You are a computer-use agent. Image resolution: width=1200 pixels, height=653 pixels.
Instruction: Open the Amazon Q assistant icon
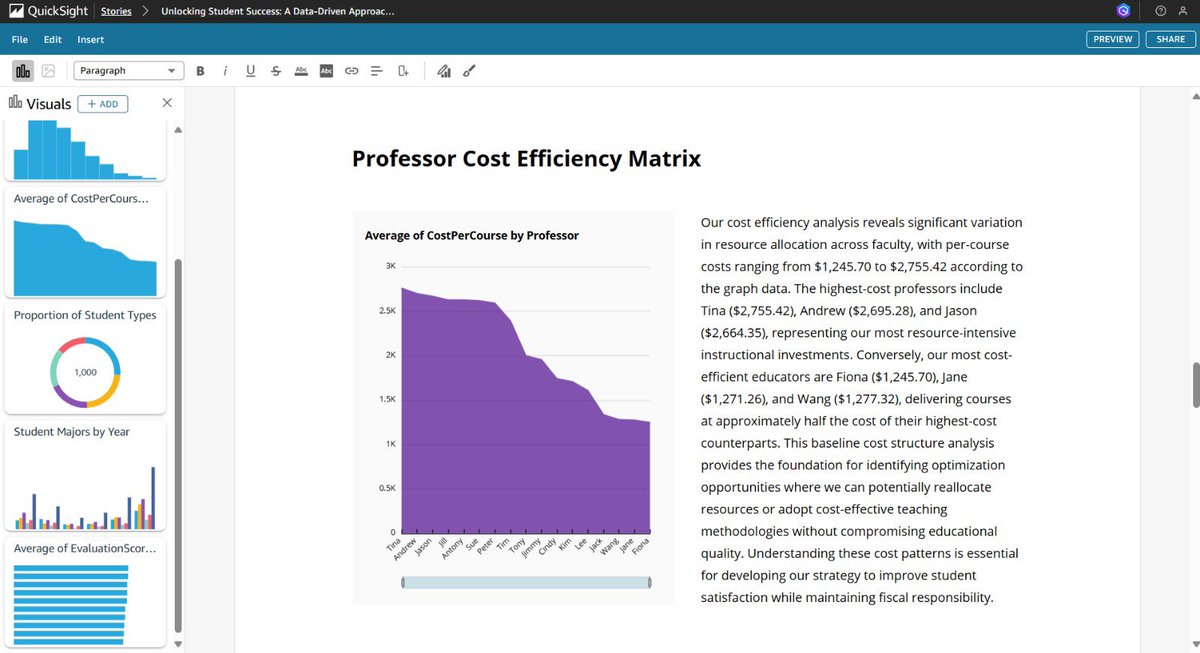1124,11
